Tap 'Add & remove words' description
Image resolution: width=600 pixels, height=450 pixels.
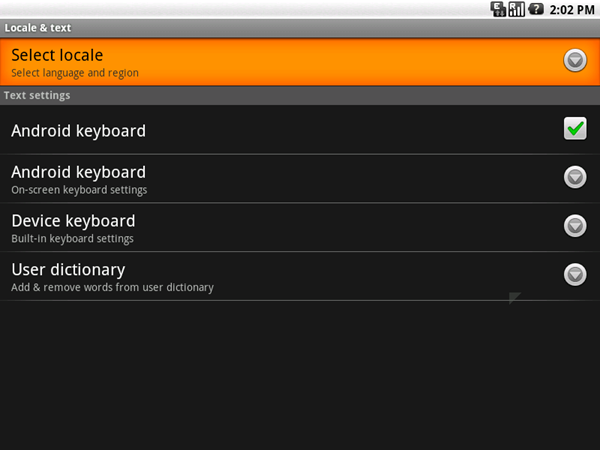[x=112, y=288]
